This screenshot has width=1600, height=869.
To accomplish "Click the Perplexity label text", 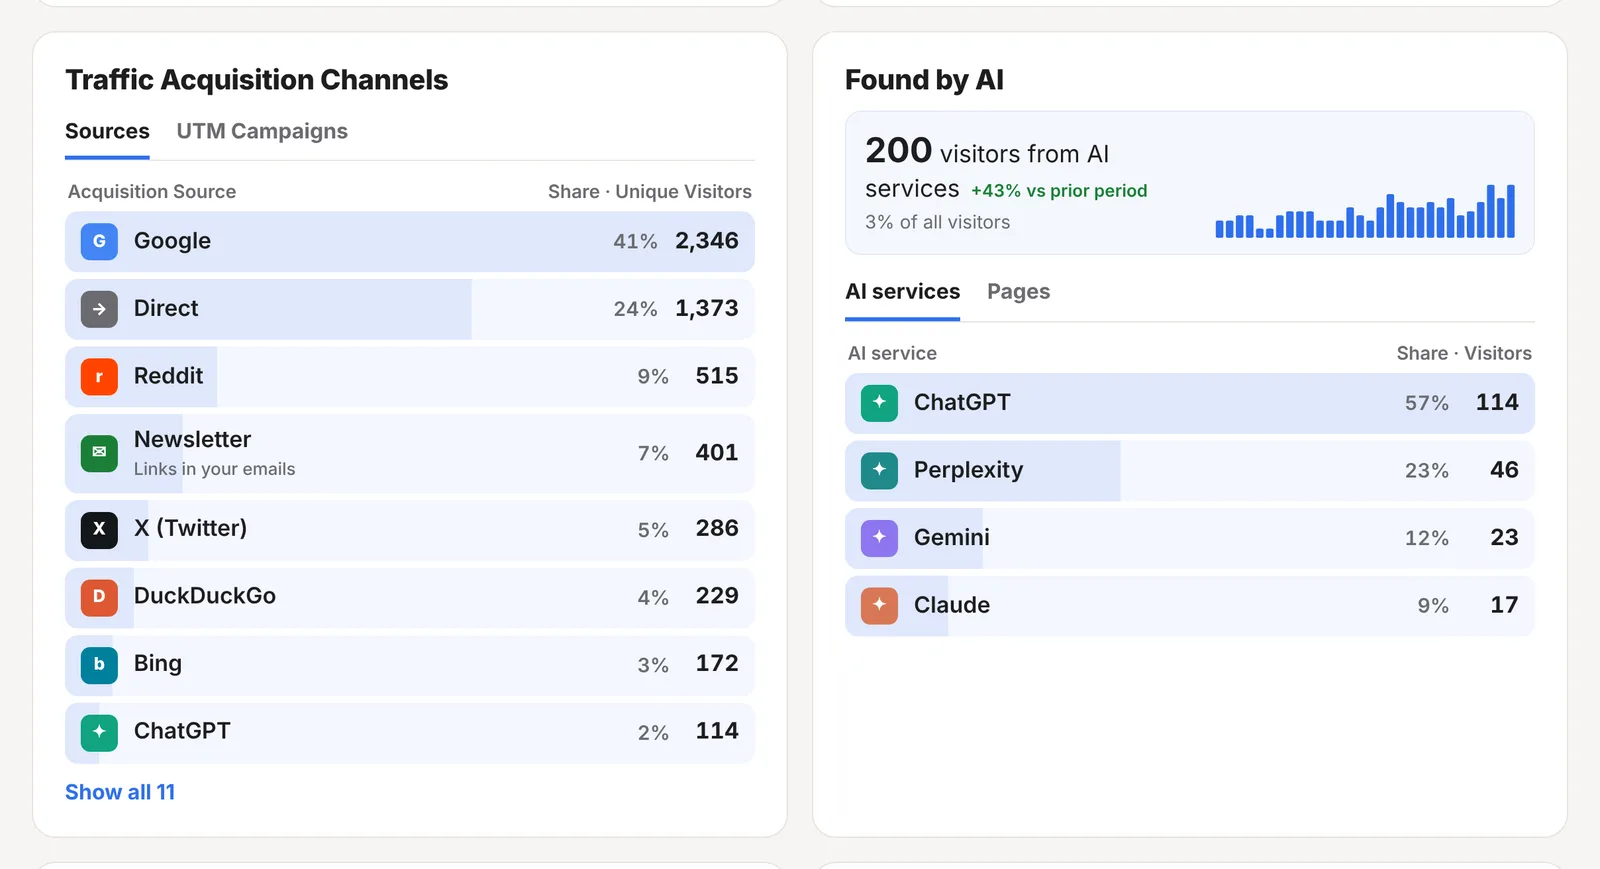I will (x=968, y=470).
